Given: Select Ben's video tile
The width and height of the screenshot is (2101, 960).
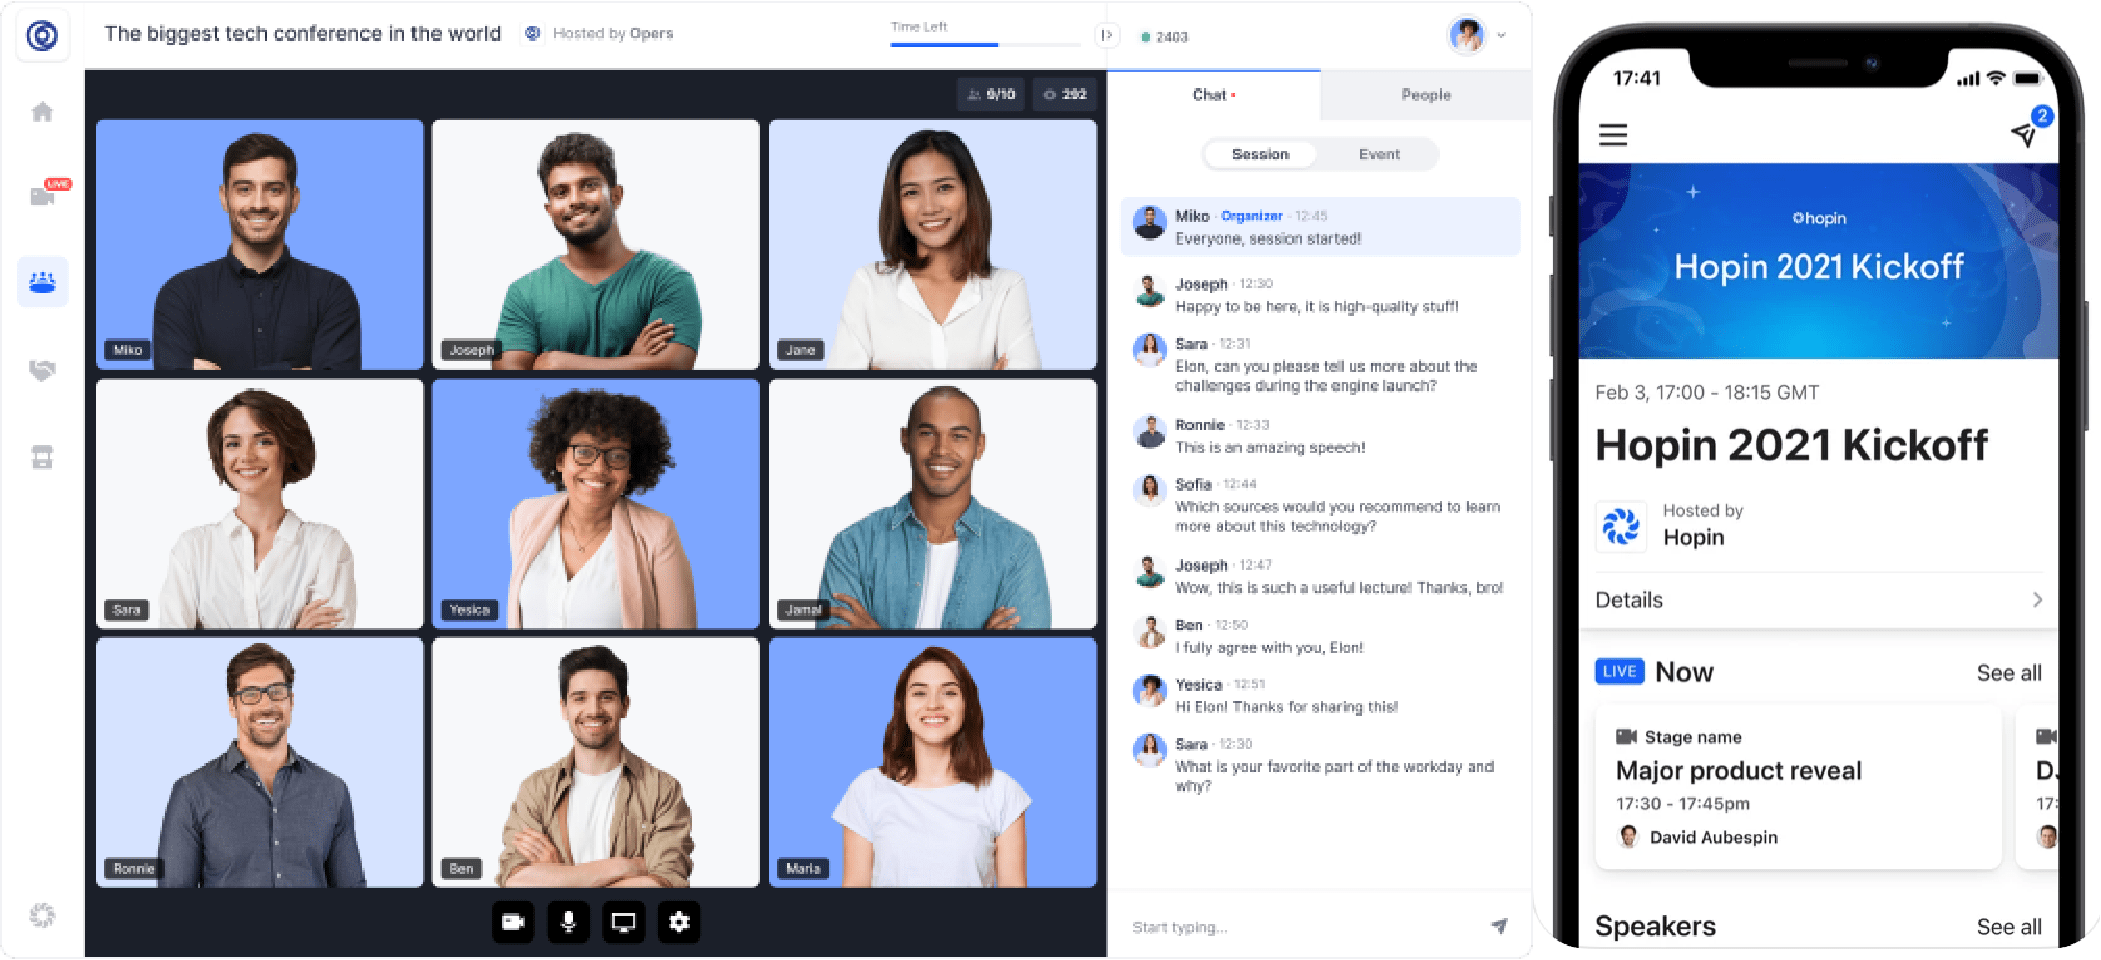Looking at the screenshot, I should [596, 763].
